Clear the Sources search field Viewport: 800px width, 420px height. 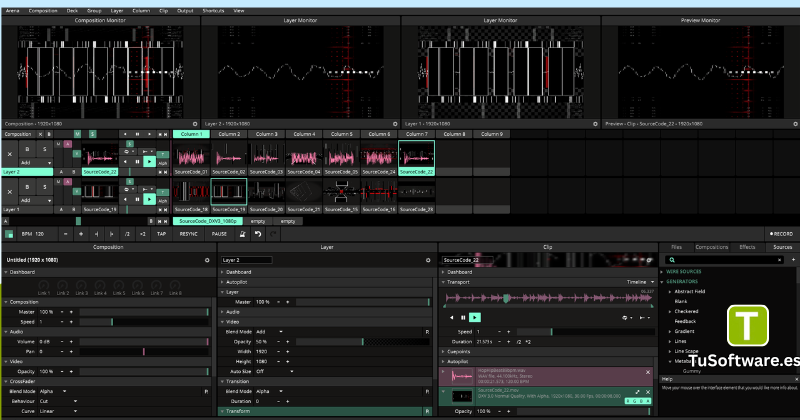click(779, 260)
